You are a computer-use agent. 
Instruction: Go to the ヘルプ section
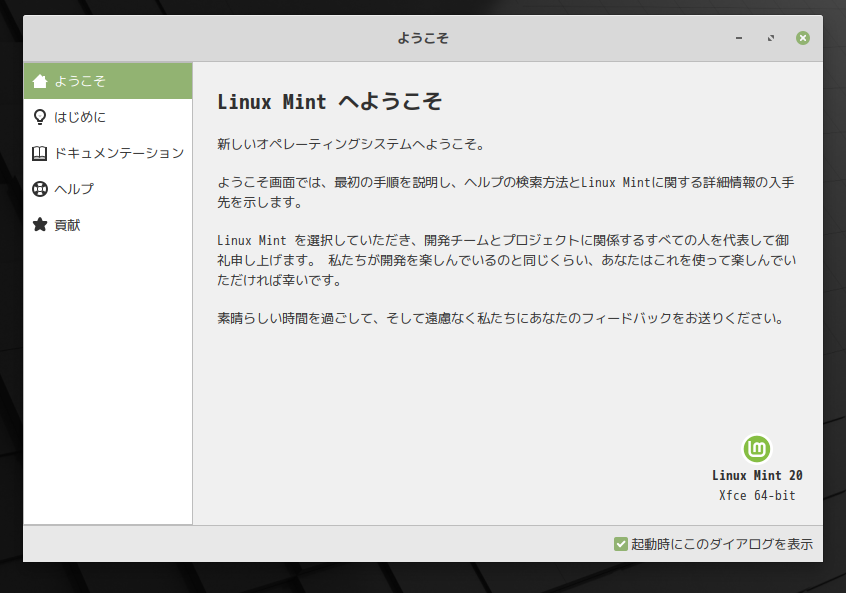point(108,189)
